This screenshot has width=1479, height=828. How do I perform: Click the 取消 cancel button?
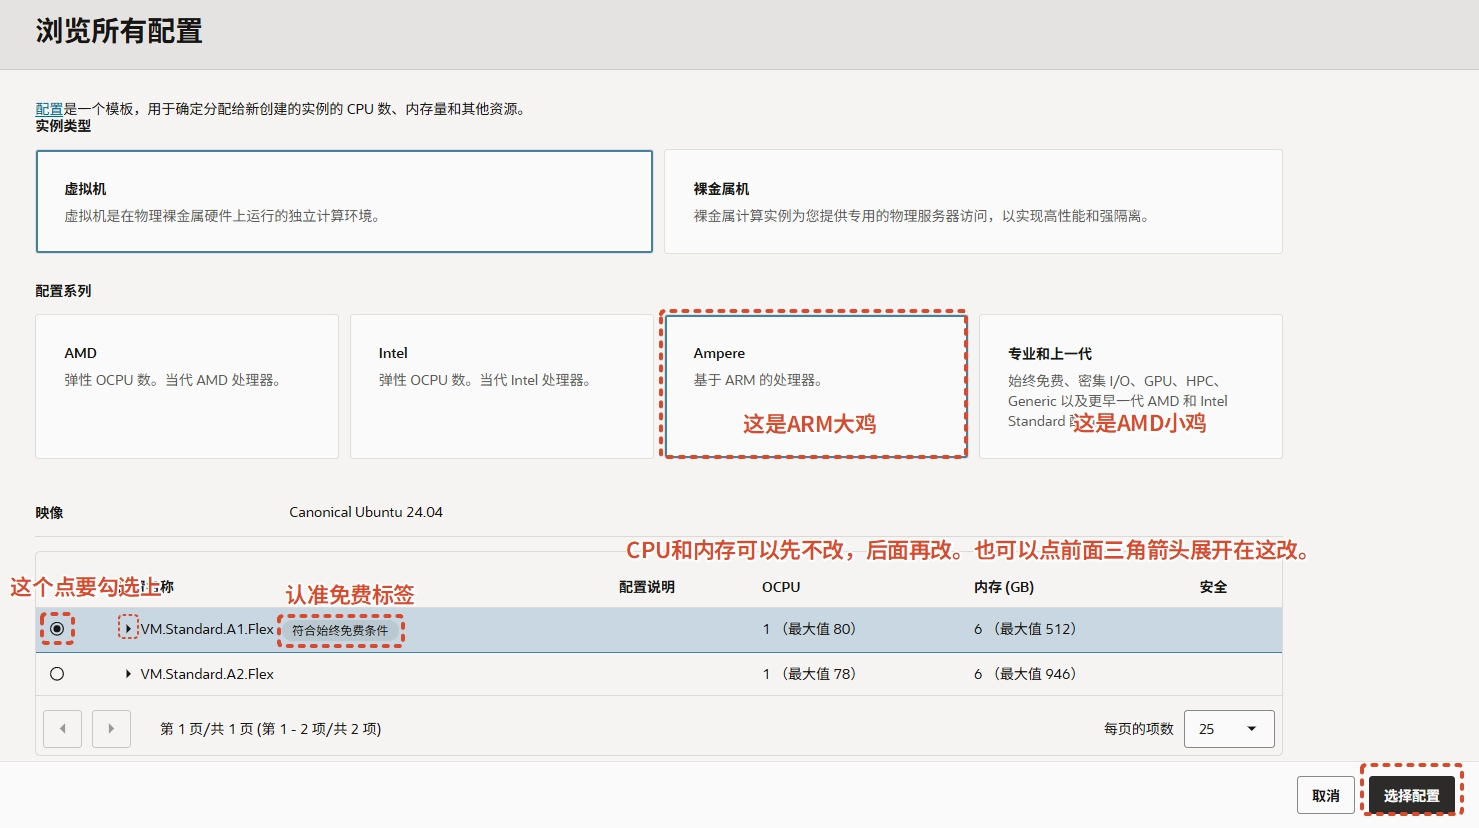tap(1325, 795)
